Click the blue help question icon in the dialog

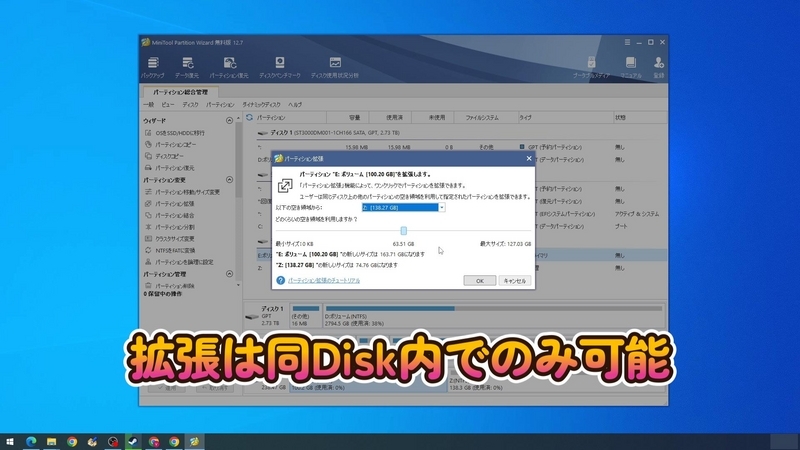coord(281,280)
